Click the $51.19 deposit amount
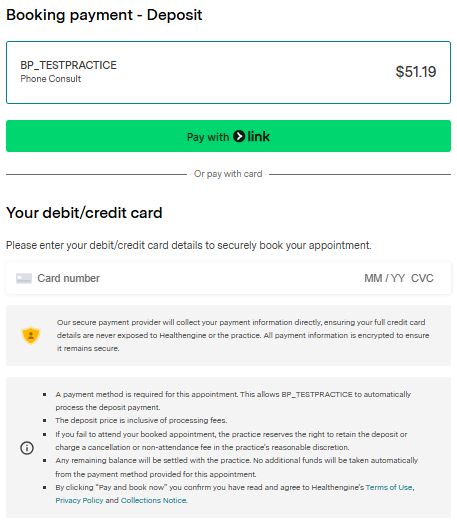This screenshot has height=525, width=457. point(416,72)
